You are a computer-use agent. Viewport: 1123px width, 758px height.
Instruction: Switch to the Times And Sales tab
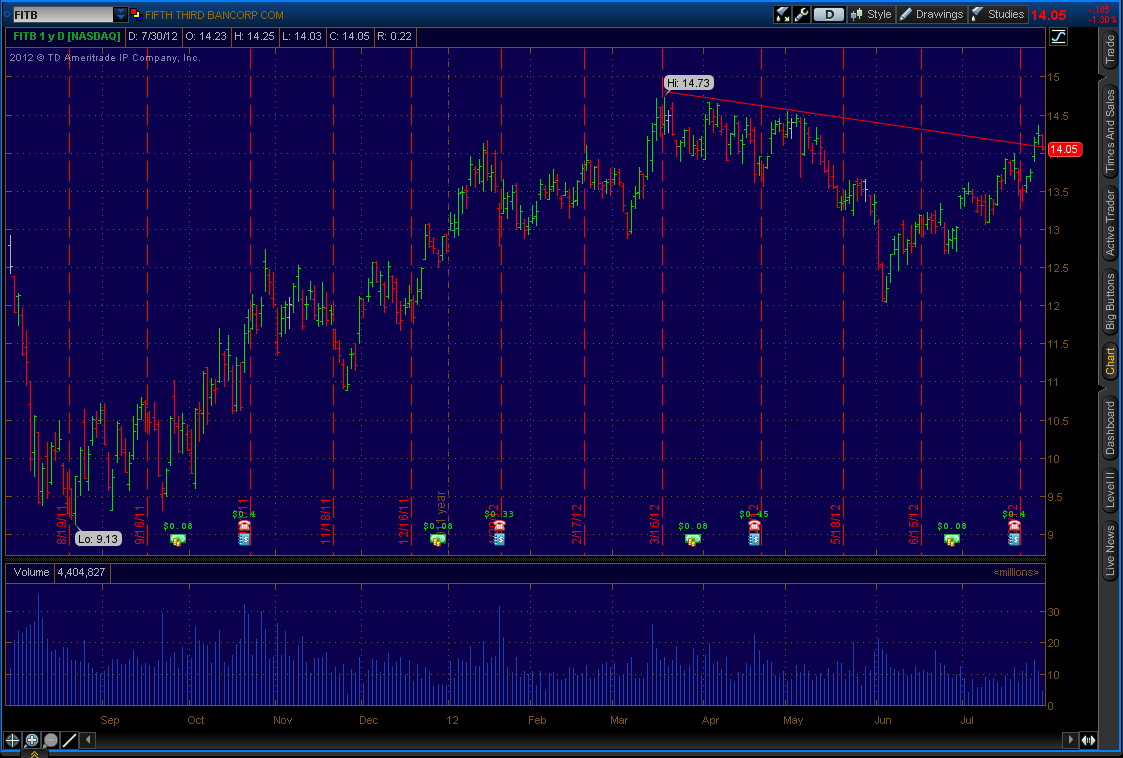tap(1109, 132)
